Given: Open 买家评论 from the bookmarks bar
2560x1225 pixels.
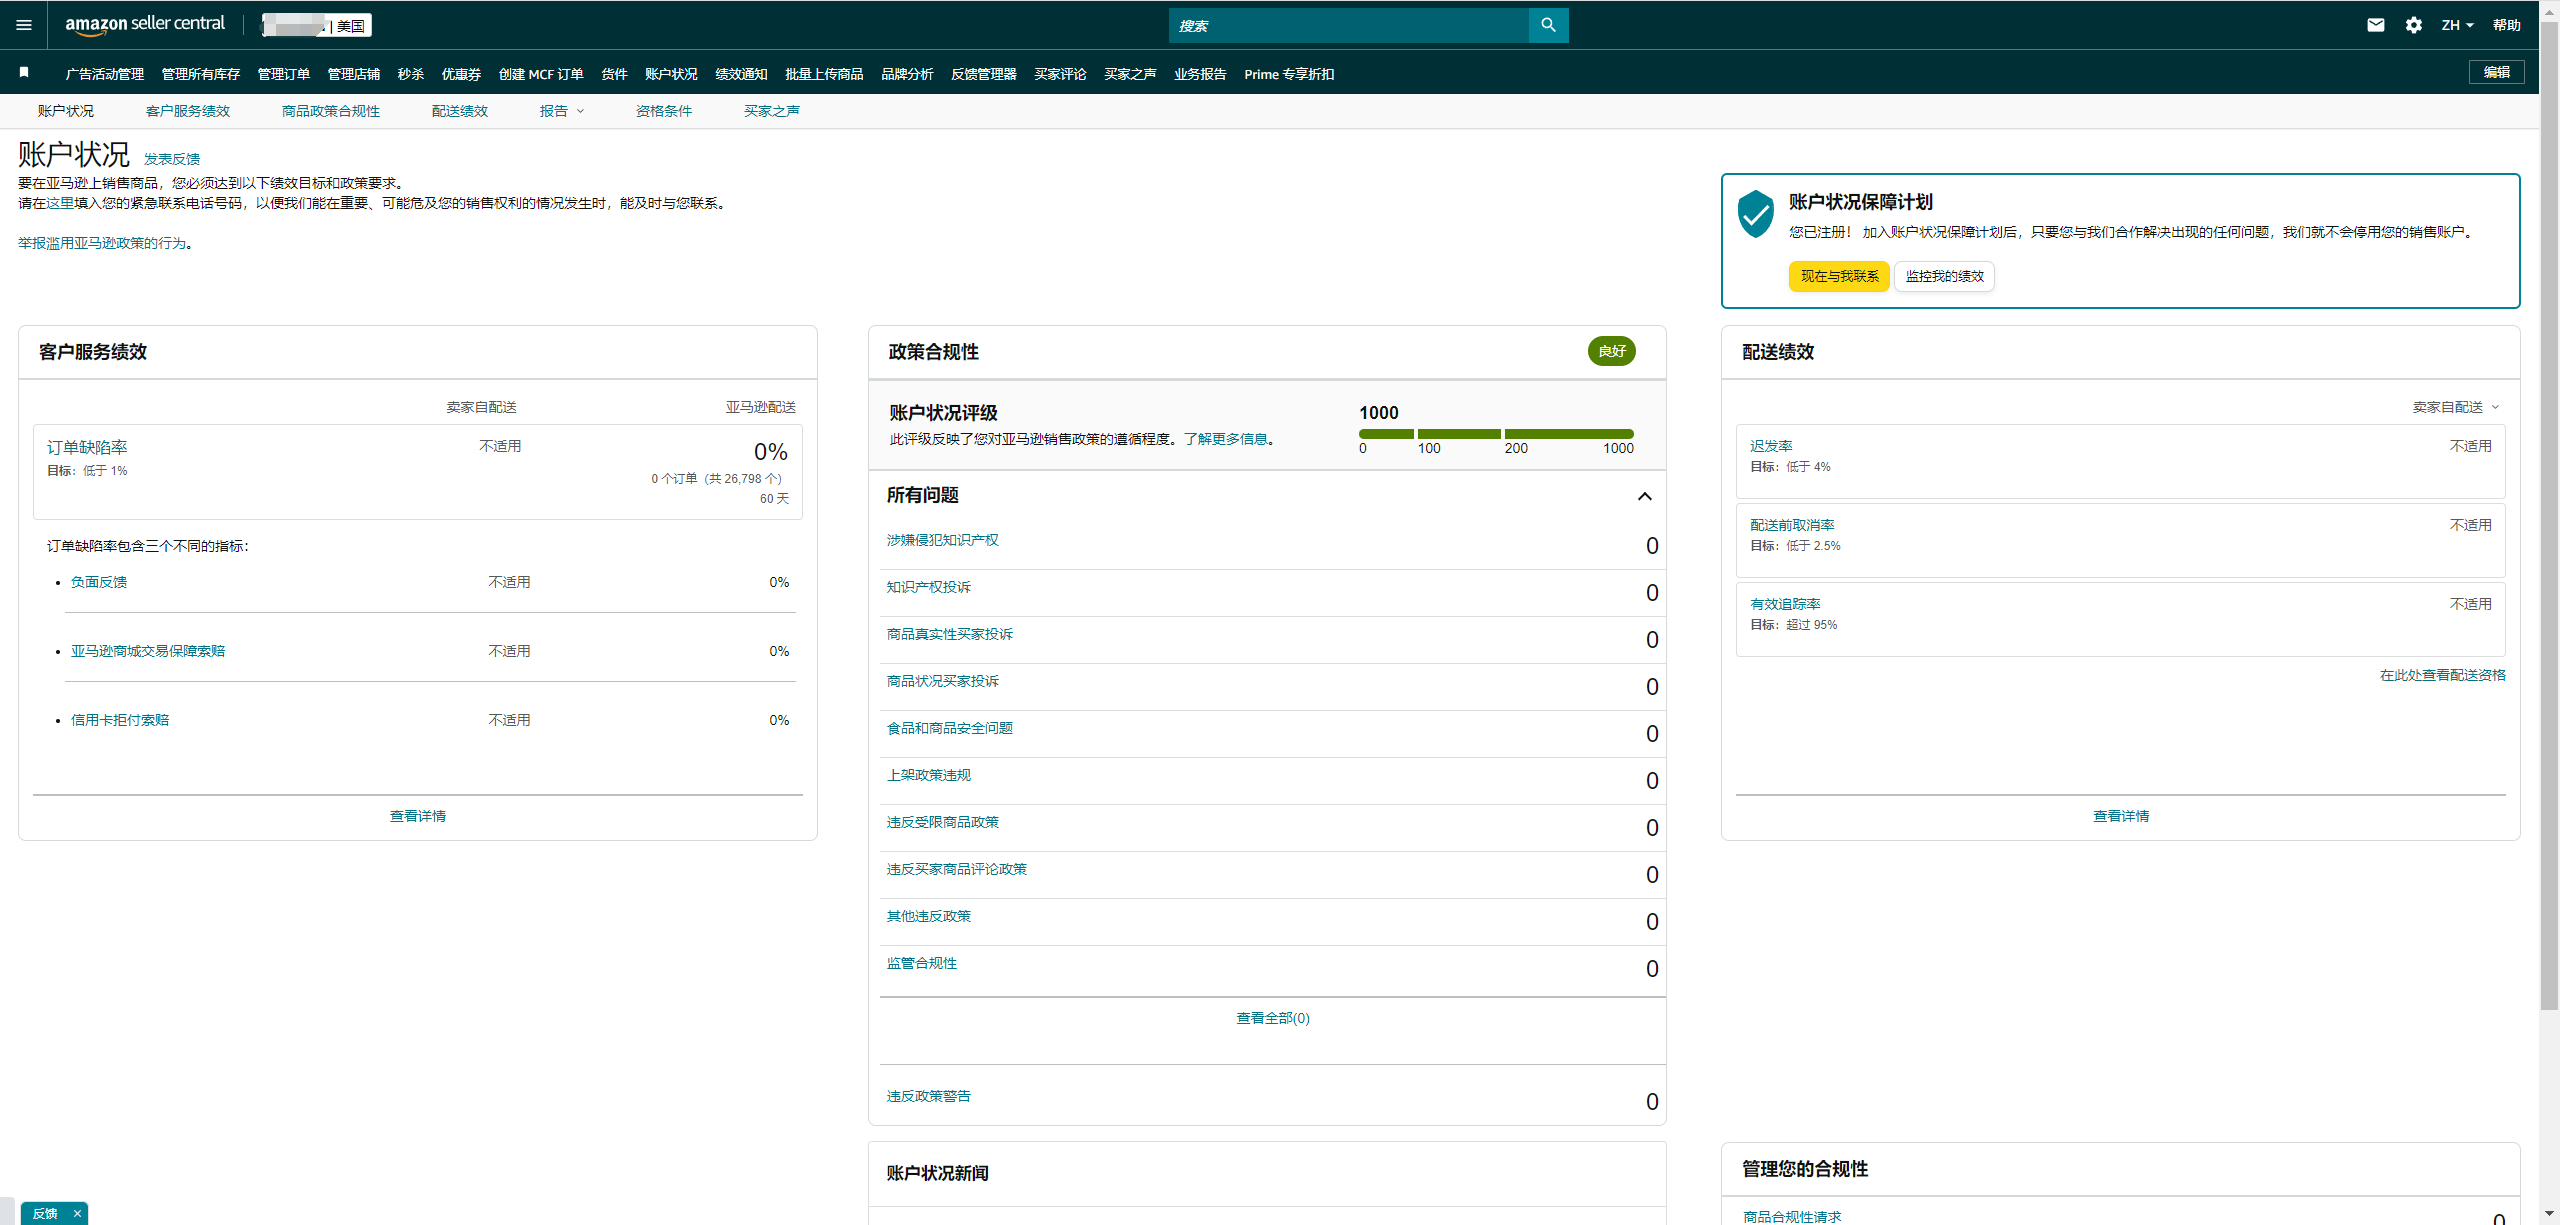Looking at the screenshot, I should [x=1060, y=74].
